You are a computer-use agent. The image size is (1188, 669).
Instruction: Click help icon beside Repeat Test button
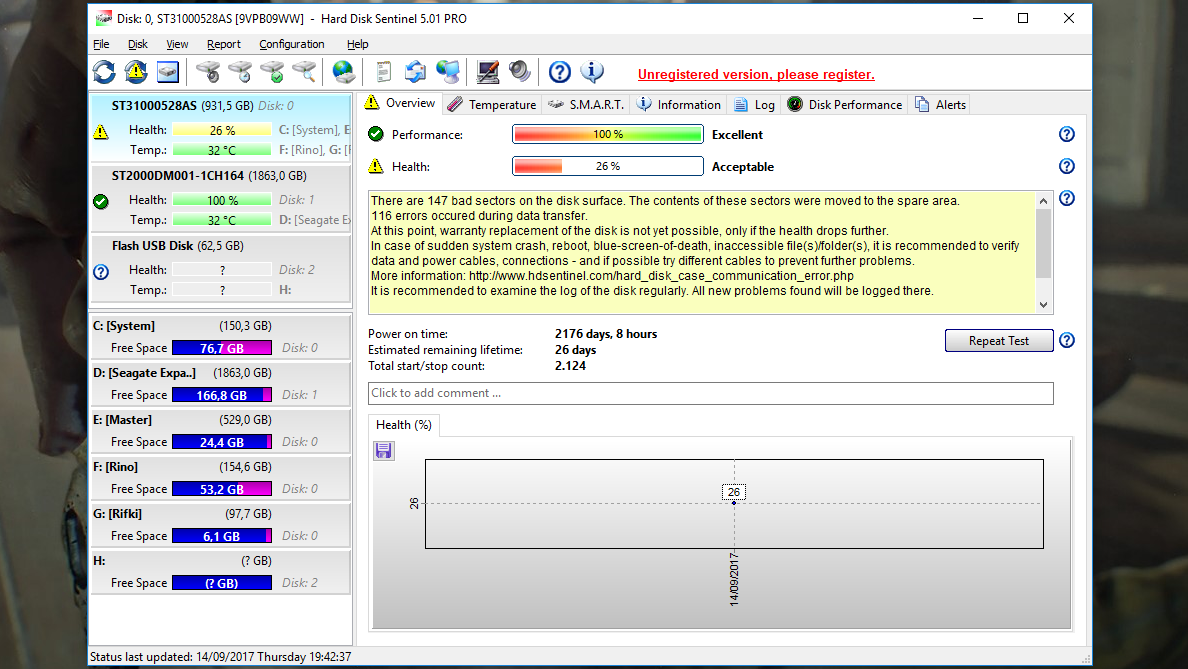1067,340
